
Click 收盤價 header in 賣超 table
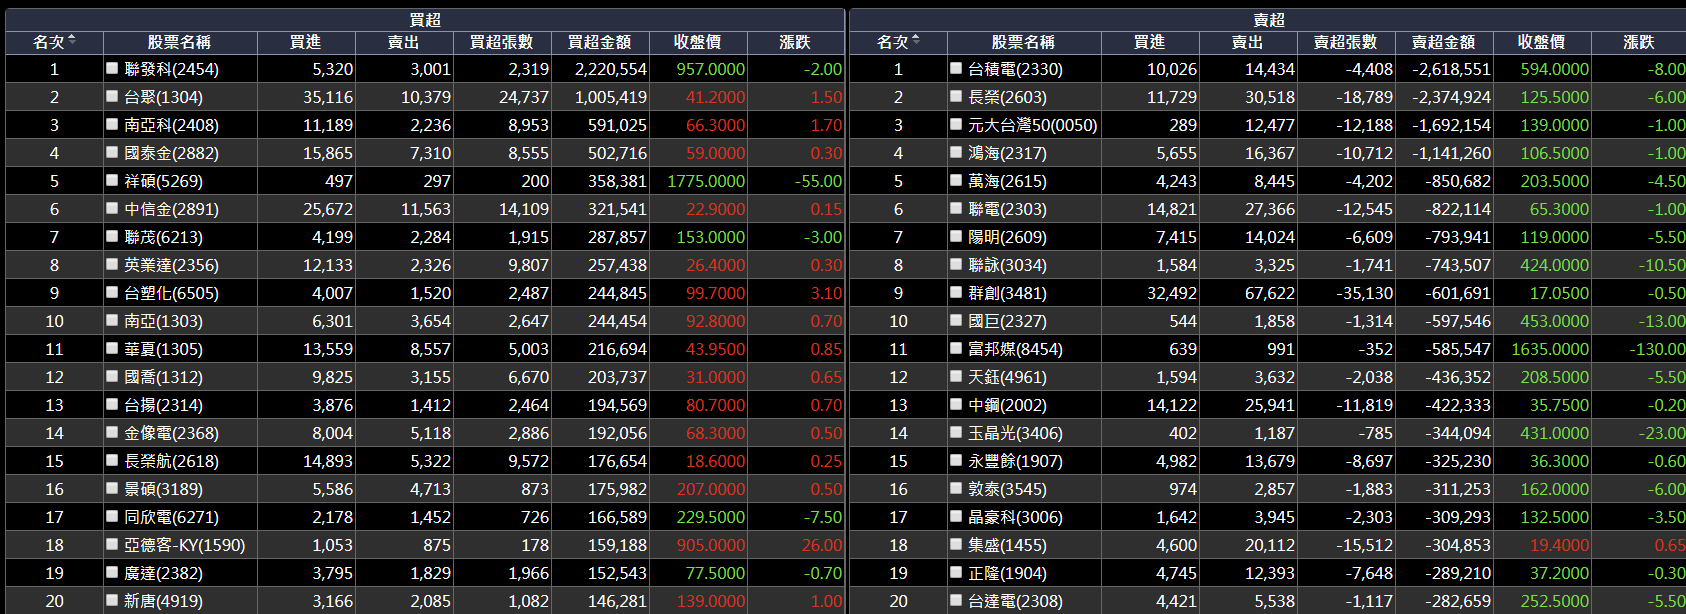pos(1542,42)
